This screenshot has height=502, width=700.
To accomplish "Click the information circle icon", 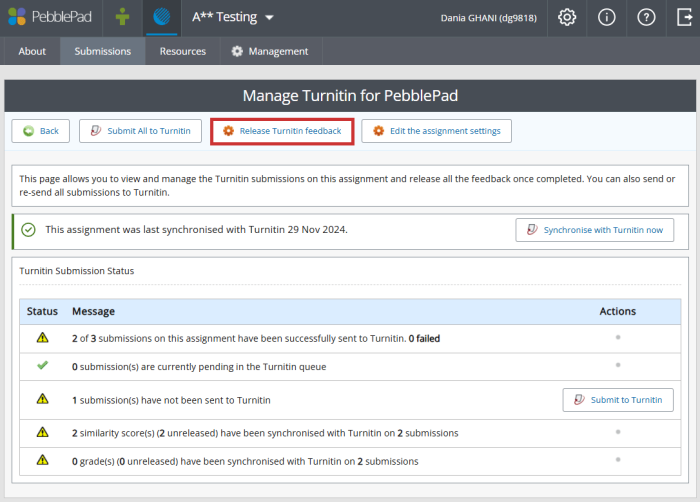I will click(606, 17).
